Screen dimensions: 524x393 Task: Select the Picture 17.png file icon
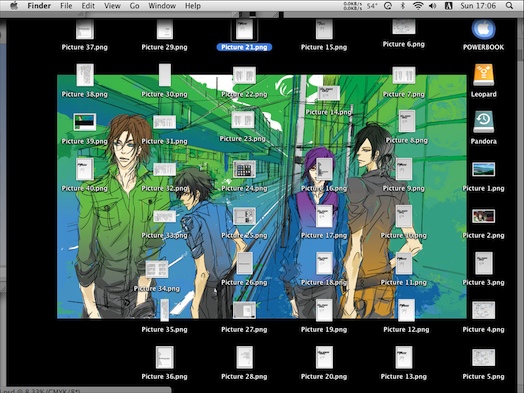(x=324, y=216)
